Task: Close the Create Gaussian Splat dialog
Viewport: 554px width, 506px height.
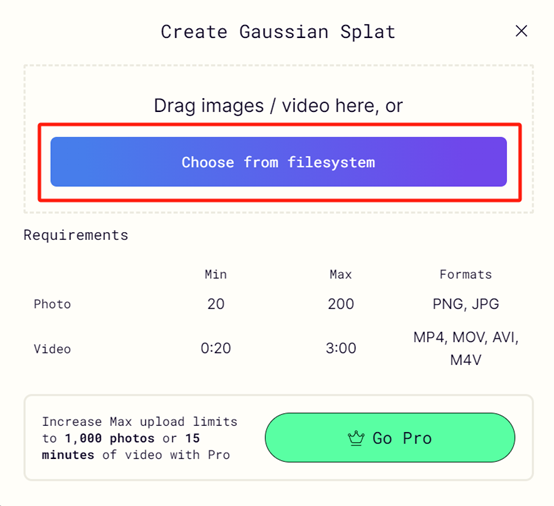Action: pyautogui.click(x=521, y=31)
